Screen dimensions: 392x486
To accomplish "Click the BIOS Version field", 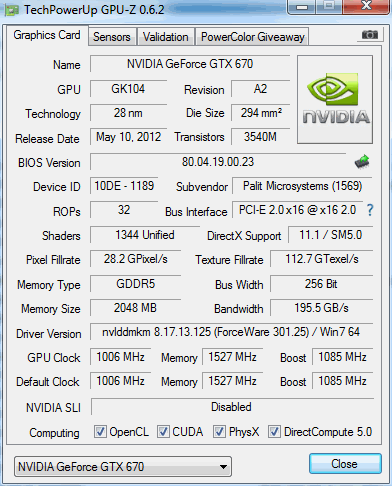I will point(218,162).
